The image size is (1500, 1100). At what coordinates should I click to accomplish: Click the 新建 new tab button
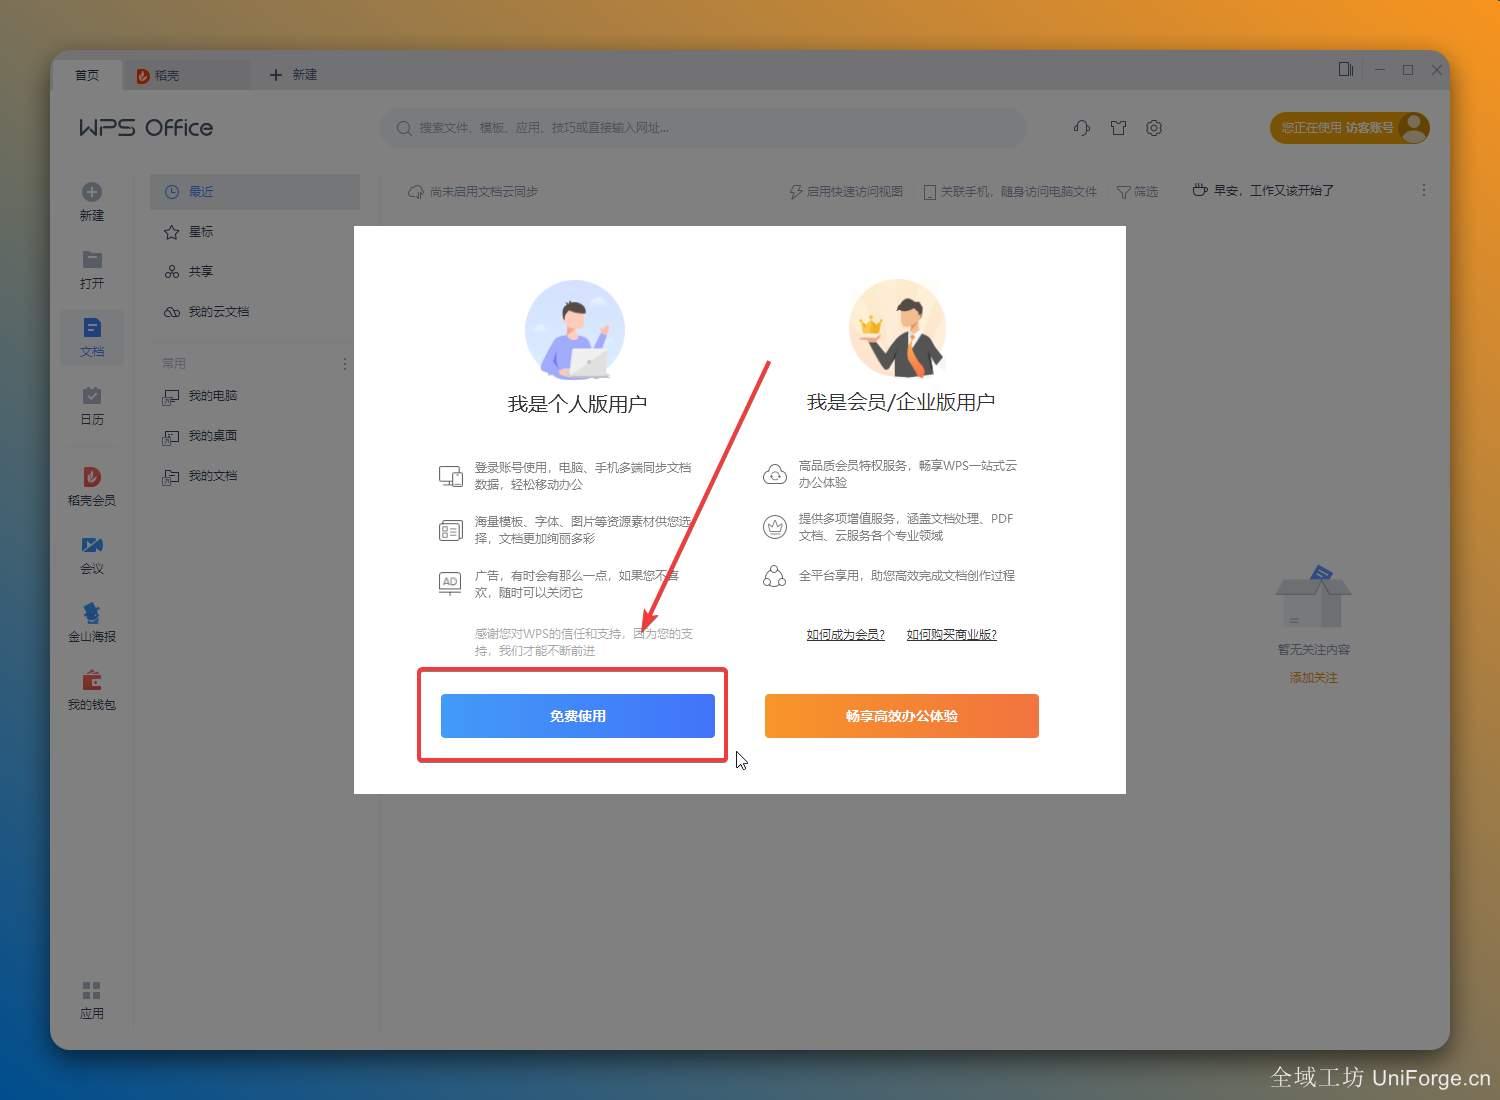293,75
